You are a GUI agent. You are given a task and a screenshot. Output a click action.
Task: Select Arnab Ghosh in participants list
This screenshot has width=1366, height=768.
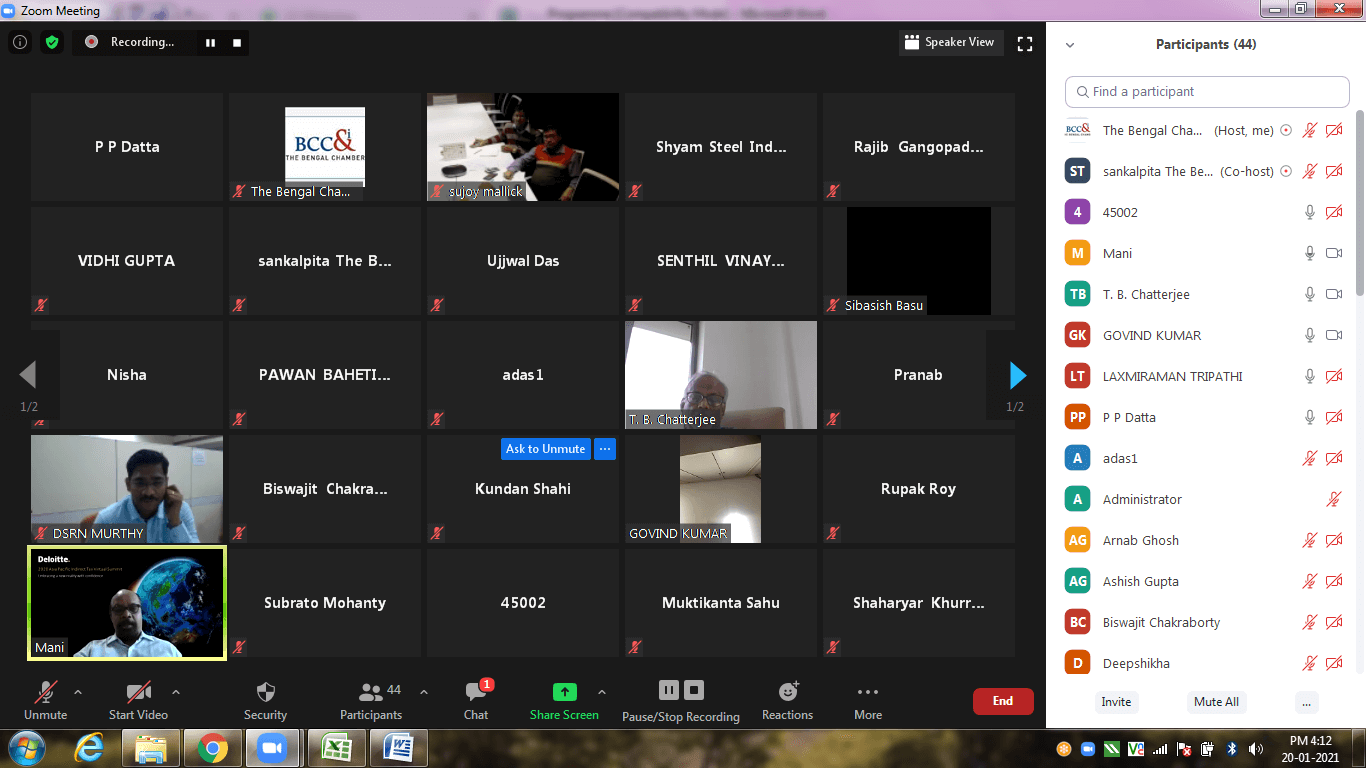tap(1205, 540)
